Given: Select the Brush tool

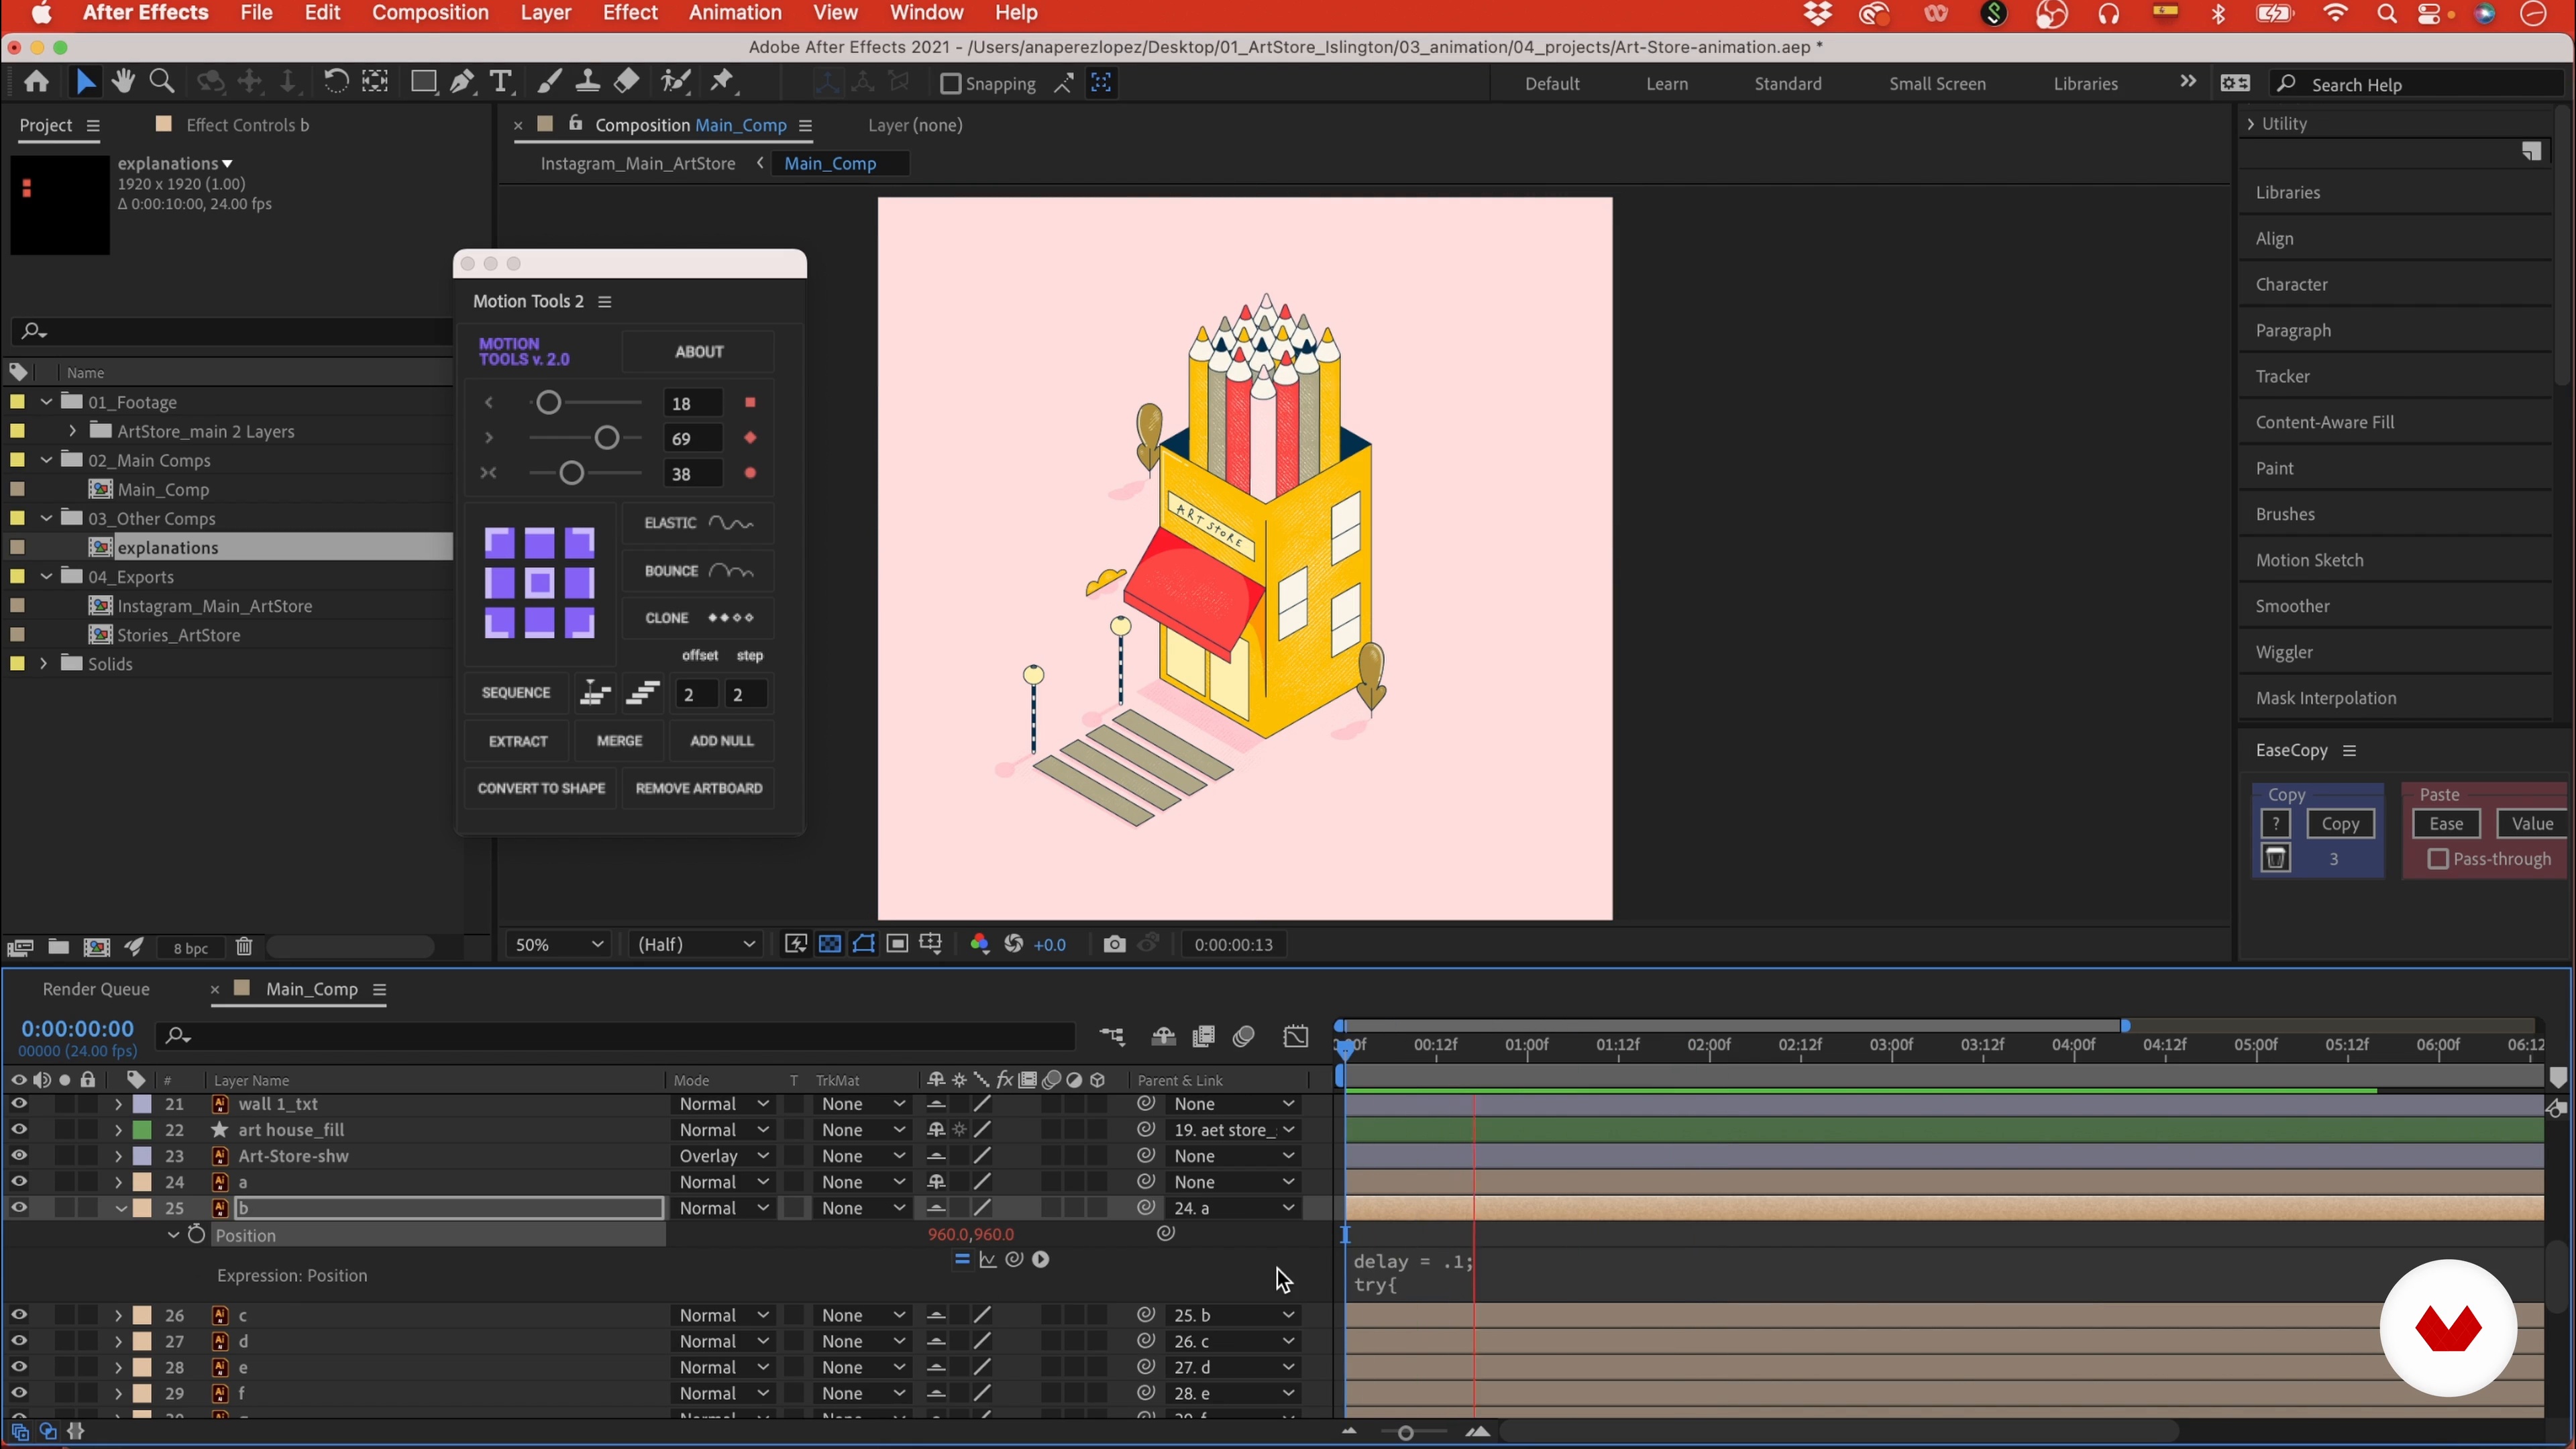Looking at the screenshot, I should (549, 82).
